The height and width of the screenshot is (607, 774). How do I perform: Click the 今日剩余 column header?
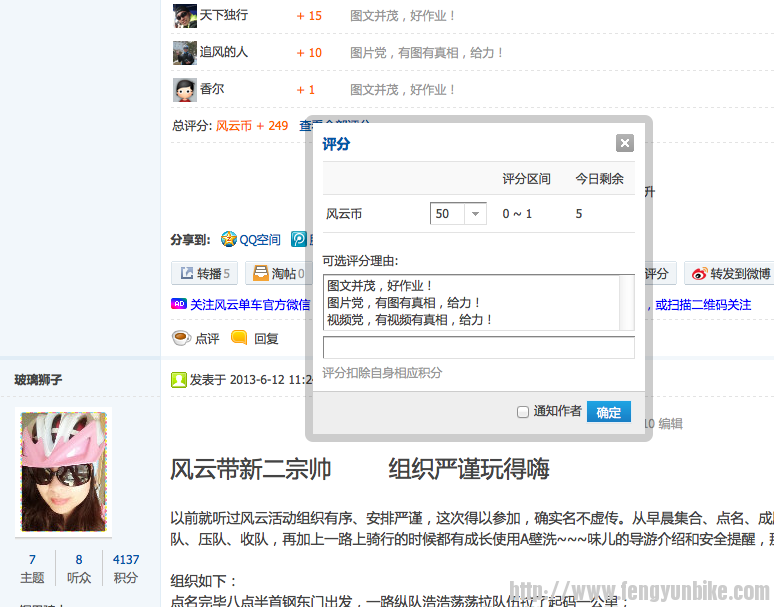click(599, 179)
